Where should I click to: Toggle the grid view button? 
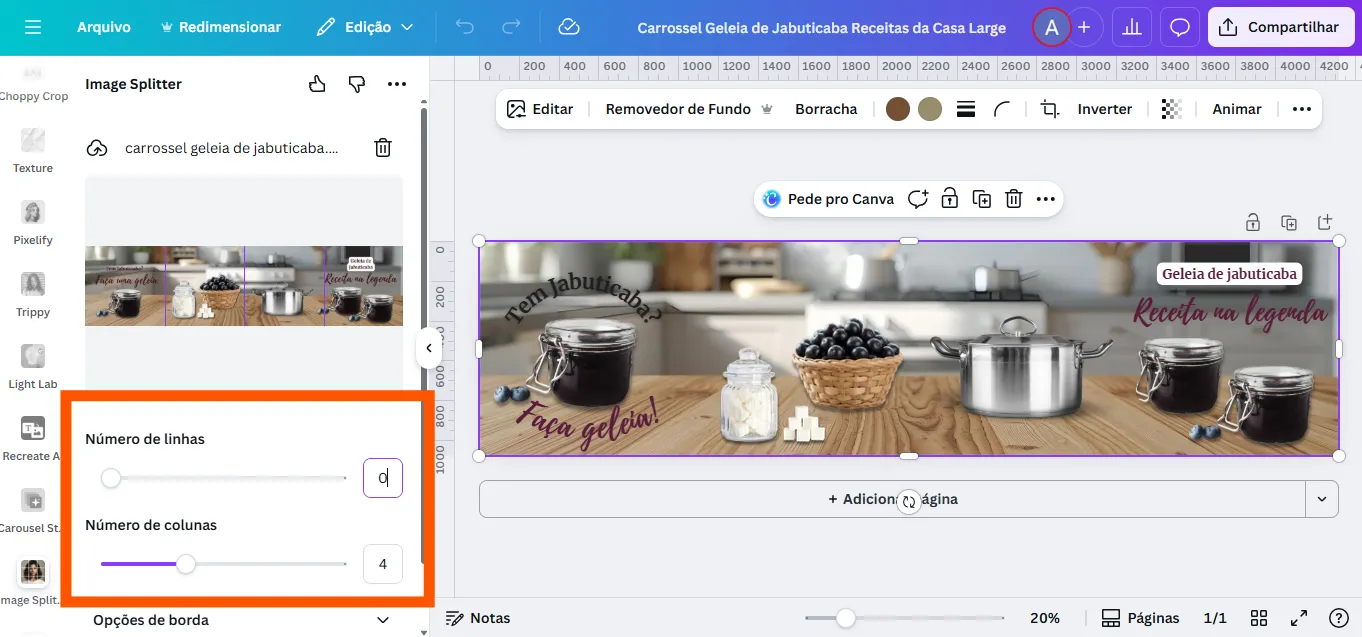[1259, 618]
